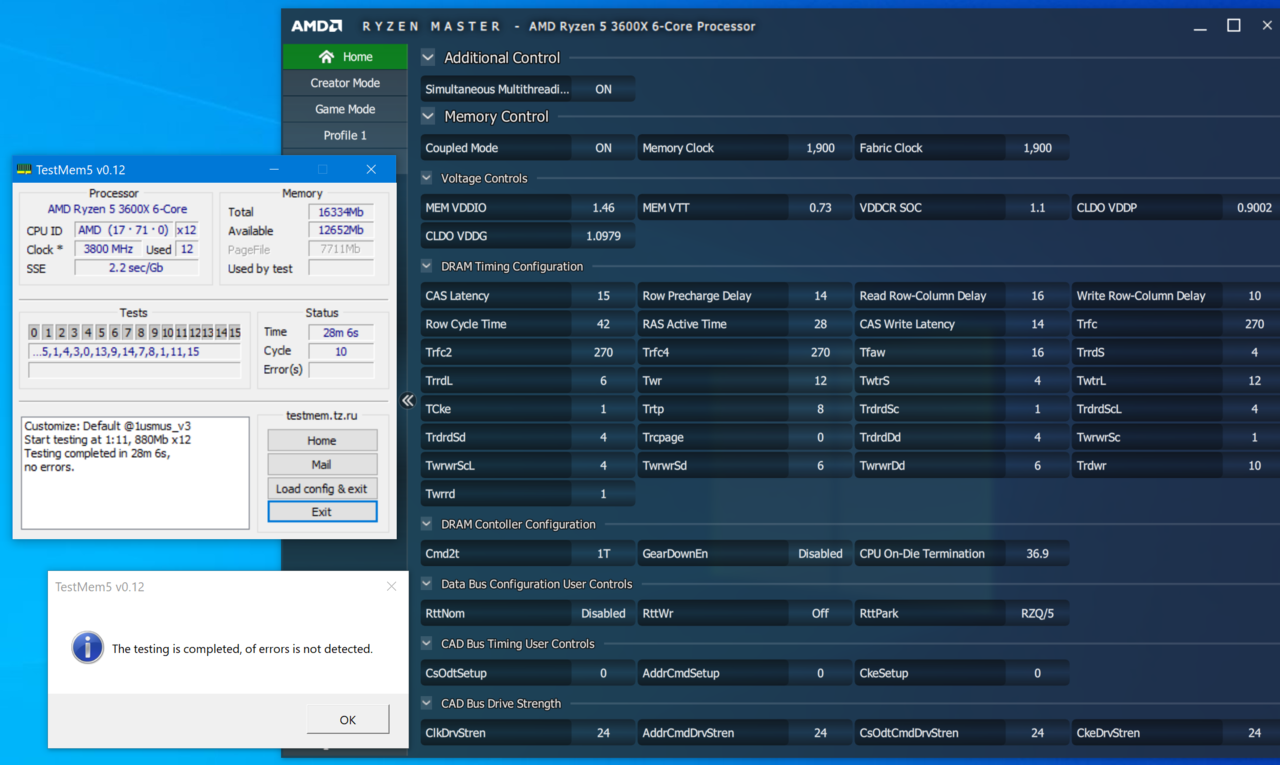Collapse Data Bus Configuration User Controls
Screen dimensions: 1280x765
pos(427,584)
